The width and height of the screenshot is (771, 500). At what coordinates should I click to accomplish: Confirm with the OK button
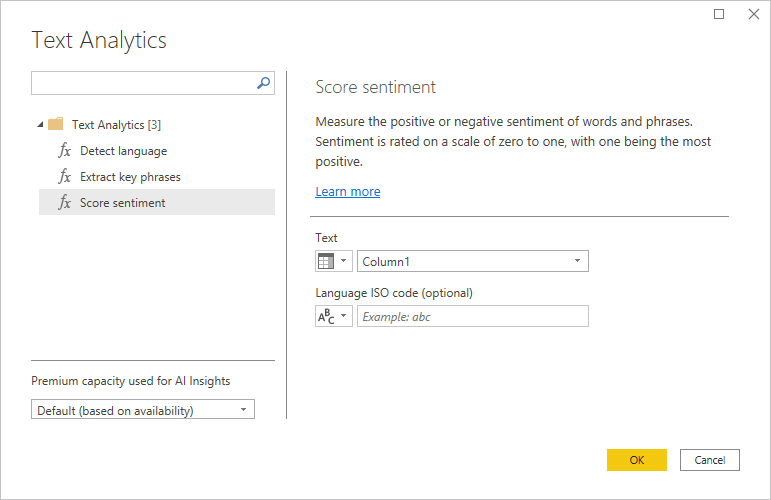click(636, 460)
